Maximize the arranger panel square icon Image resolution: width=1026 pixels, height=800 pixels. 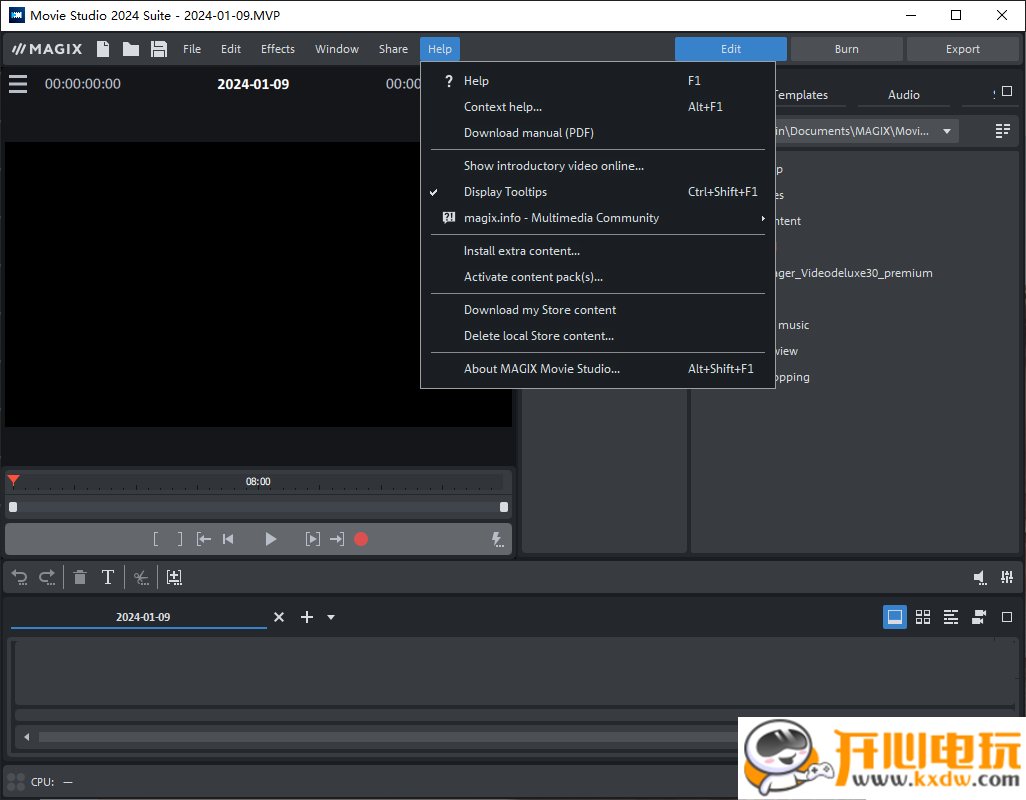[1007, 617]
